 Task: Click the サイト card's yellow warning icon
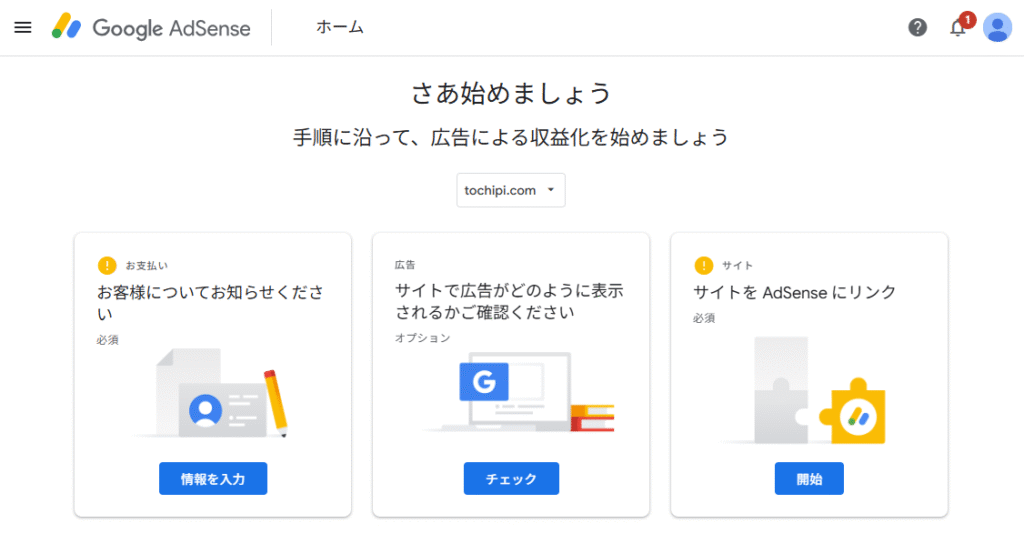(x=703, y=266)
